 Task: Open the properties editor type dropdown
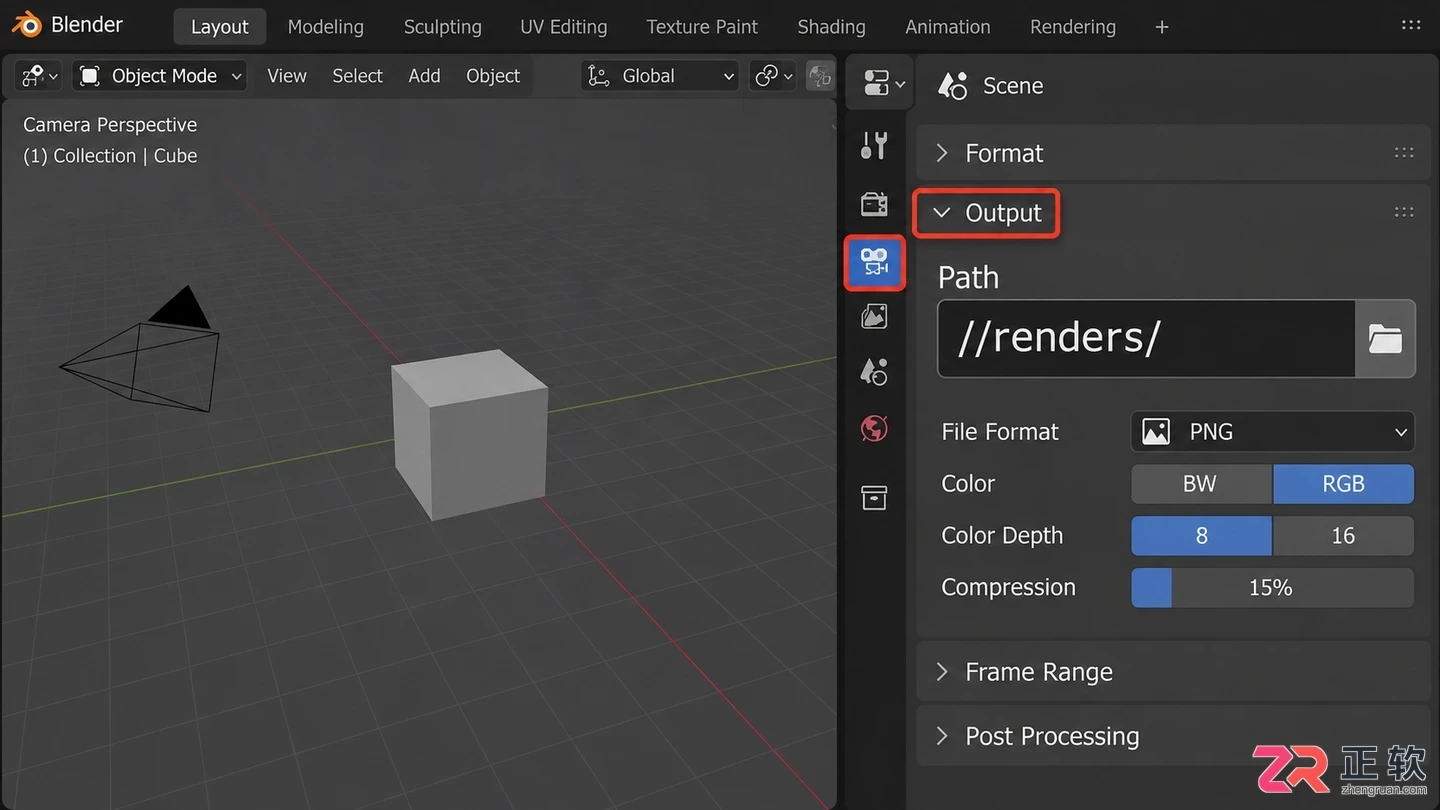coord(883,84)
